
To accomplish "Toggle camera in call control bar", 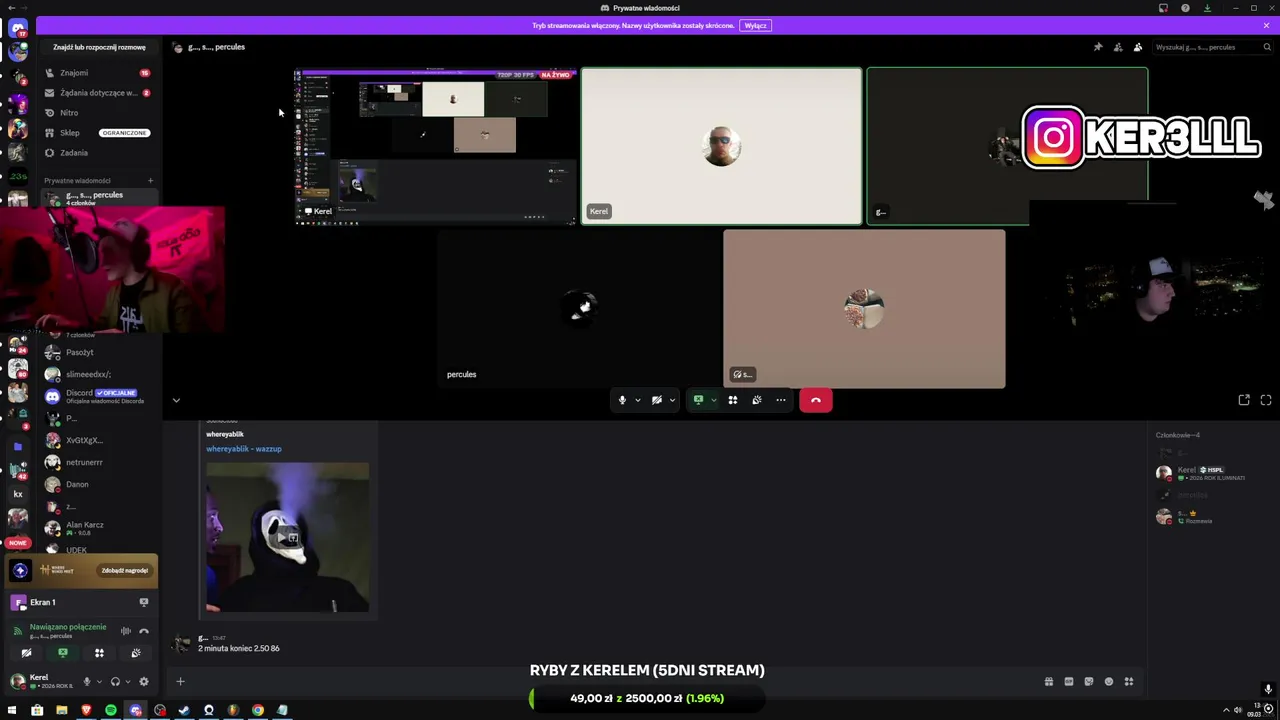I will click(x=657, y=400).
